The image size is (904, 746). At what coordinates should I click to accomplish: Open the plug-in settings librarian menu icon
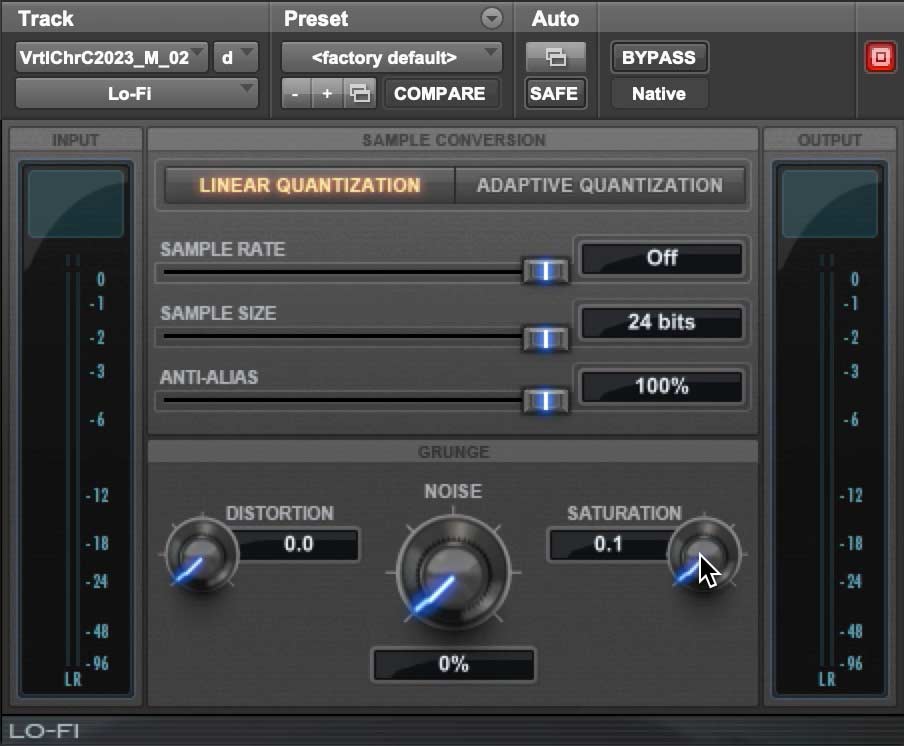pyautogui.click(x=360, y=93)
